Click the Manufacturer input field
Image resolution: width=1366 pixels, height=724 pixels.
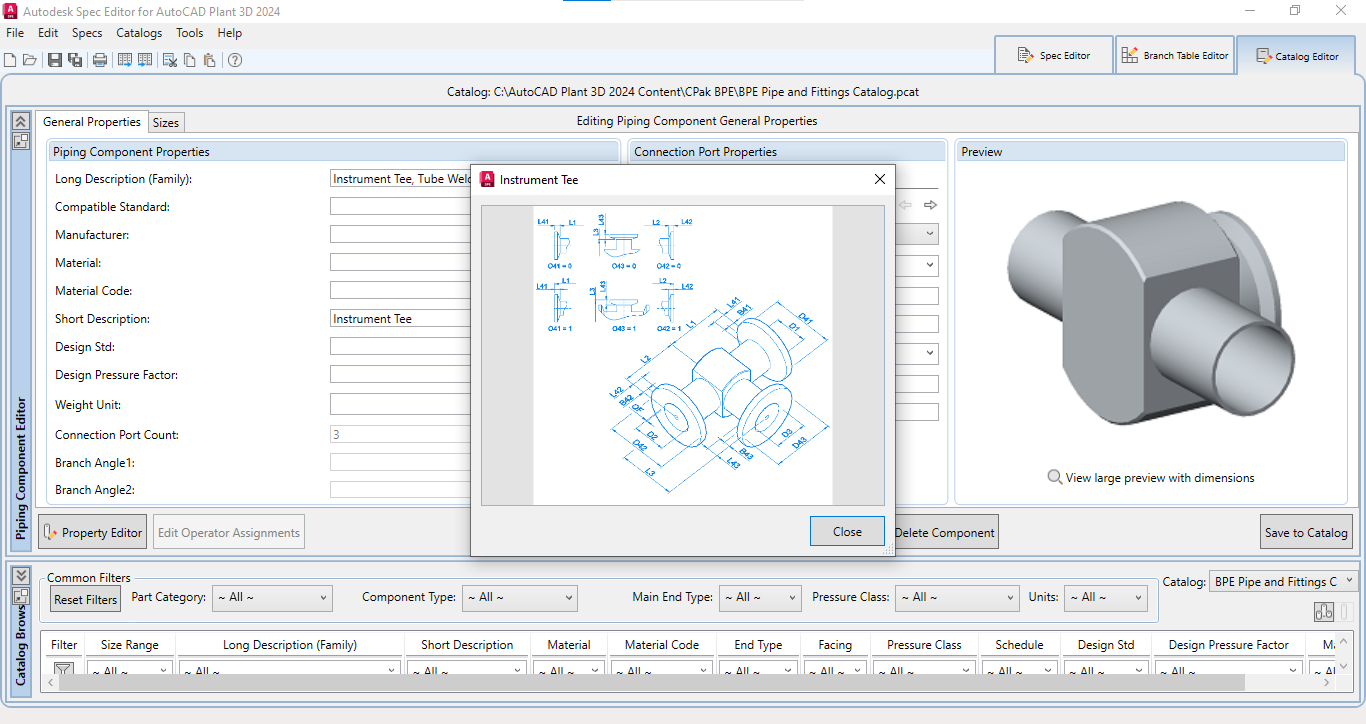click(x=401, y=235)
